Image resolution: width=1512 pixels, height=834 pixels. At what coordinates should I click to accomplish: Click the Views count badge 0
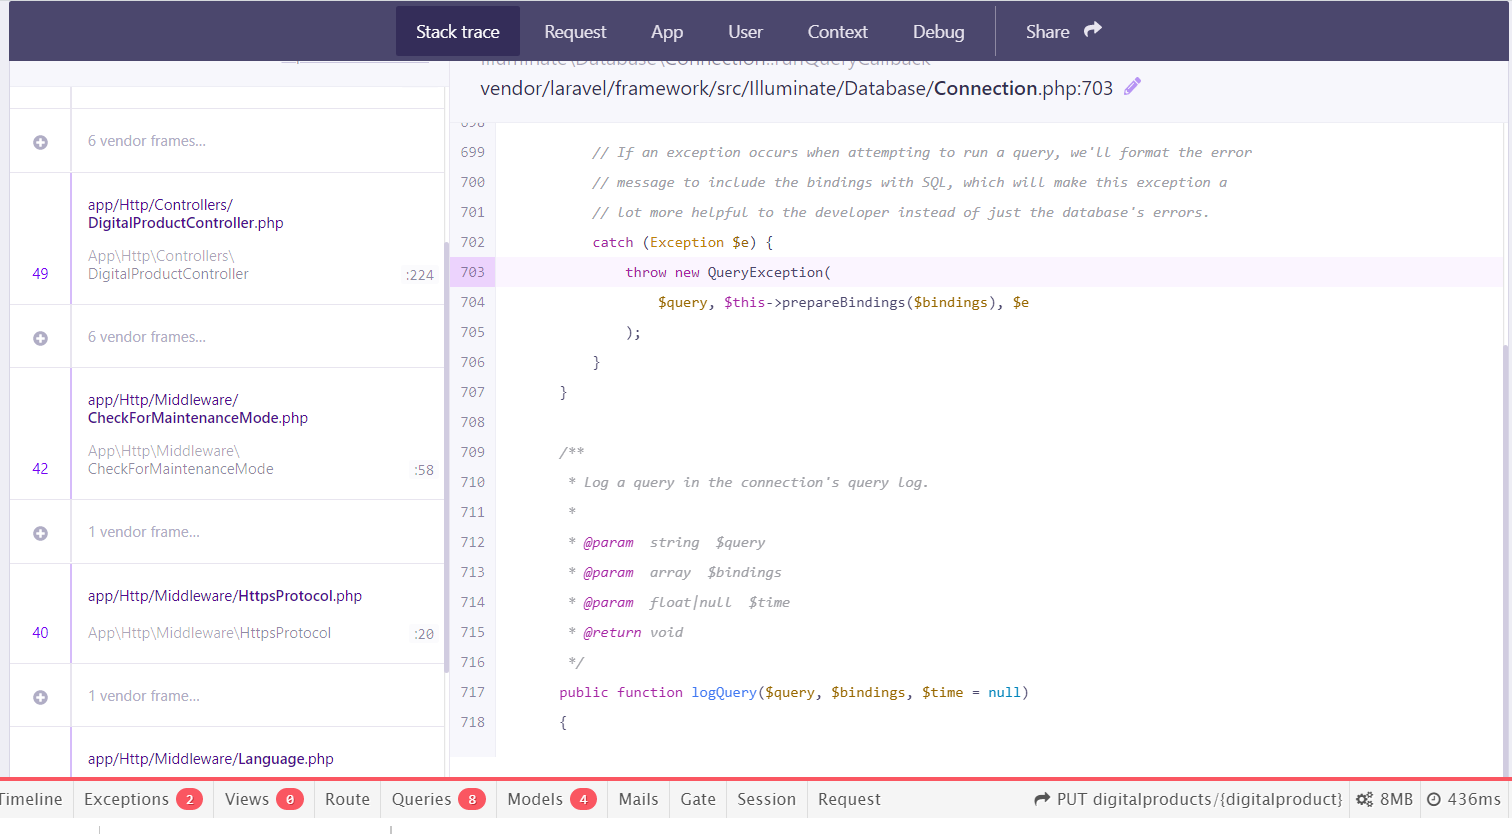290,799
